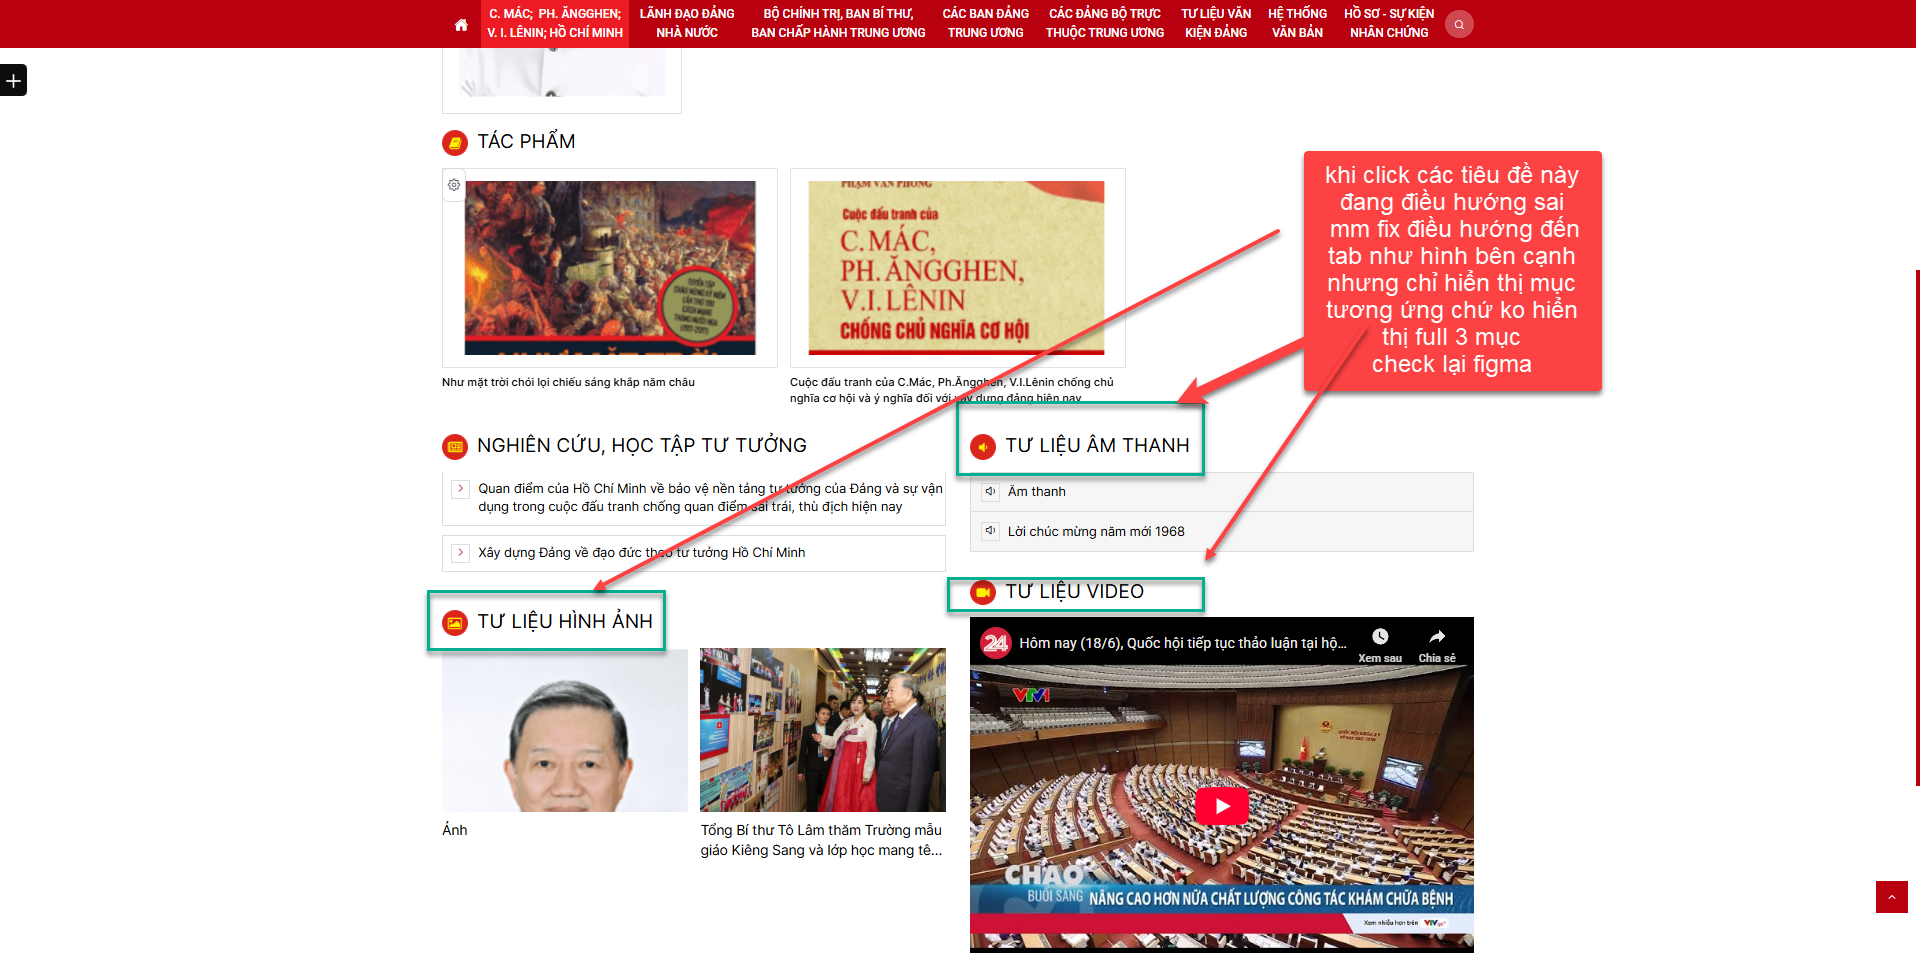Screen dimensions: 1920x953
Task: Click the gear icon on first book thumbnail
Action: (x=454, y=185)
